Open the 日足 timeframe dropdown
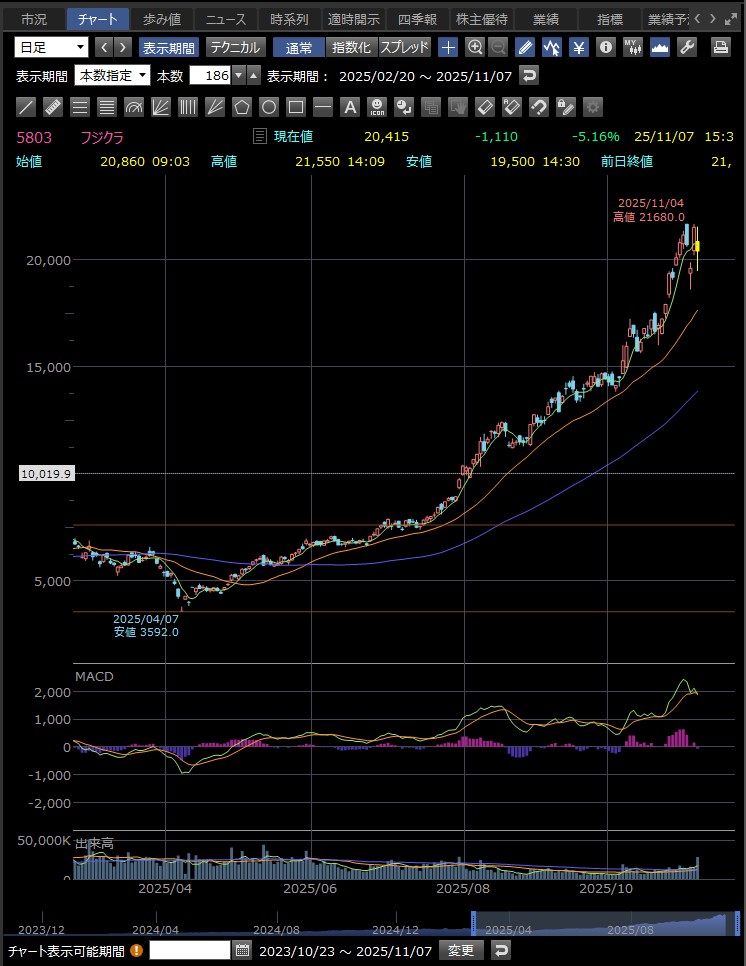Screen dimensions: 746x966 [52, 47]
